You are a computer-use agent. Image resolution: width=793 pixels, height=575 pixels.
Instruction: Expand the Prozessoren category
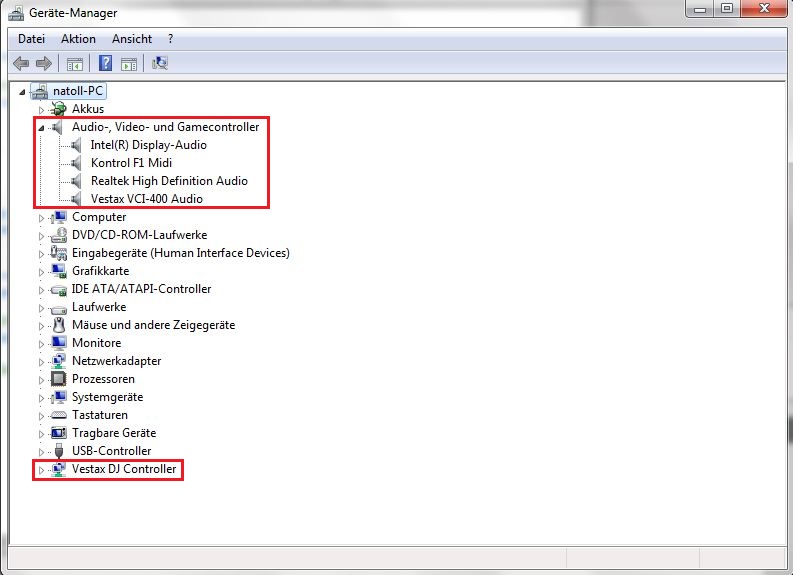point(41,380)
